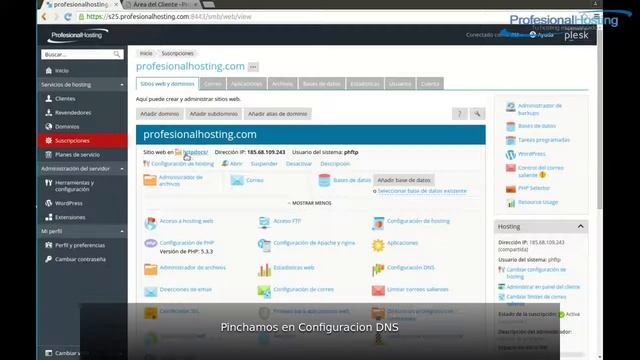Image resolution: width=640 pixels, height=360 pixels.
Task: Click the search magnifier icon
Action: (117, 54)
